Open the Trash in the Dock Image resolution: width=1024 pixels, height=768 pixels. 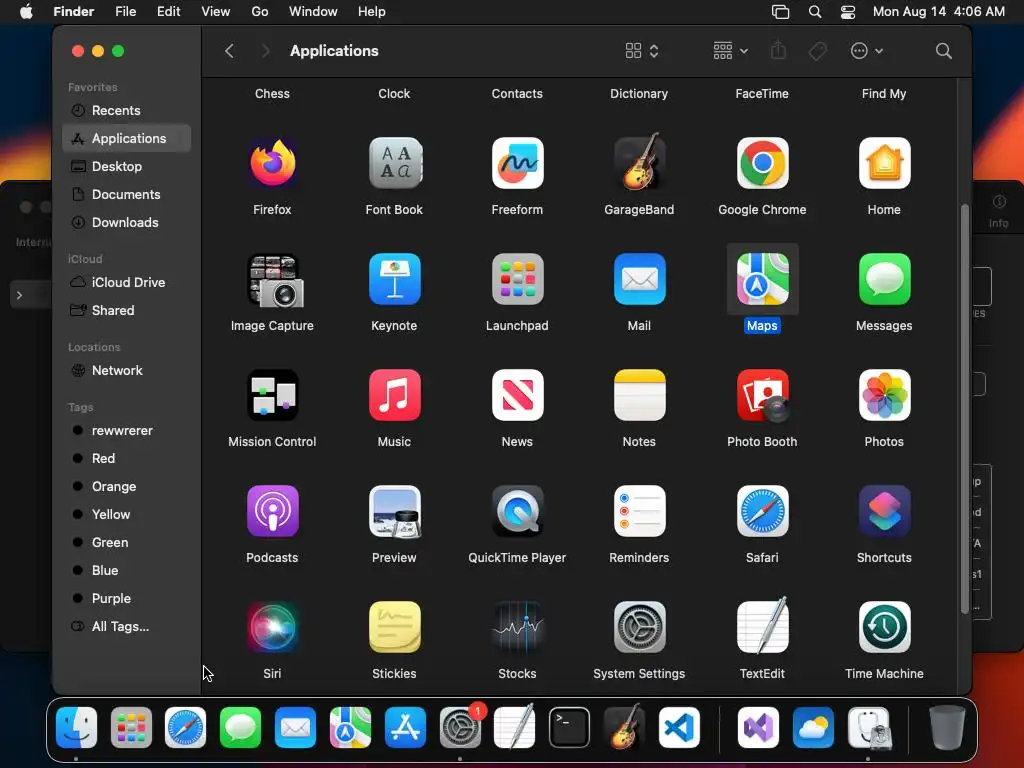coord(947,728)
